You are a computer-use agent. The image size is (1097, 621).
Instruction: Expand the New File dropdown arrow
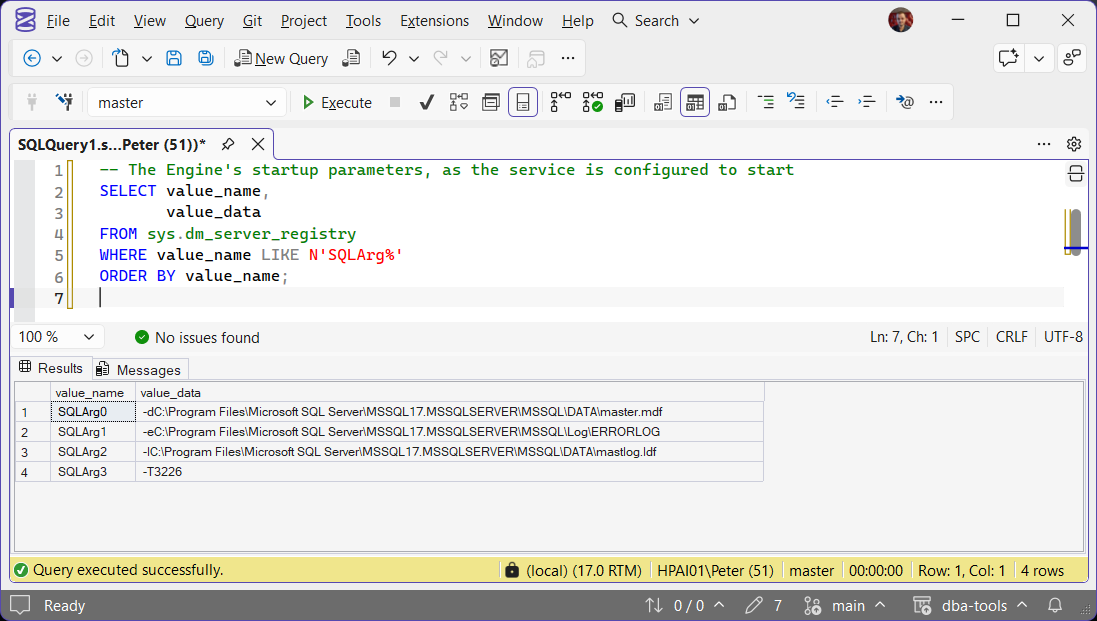tap(147, 59)
